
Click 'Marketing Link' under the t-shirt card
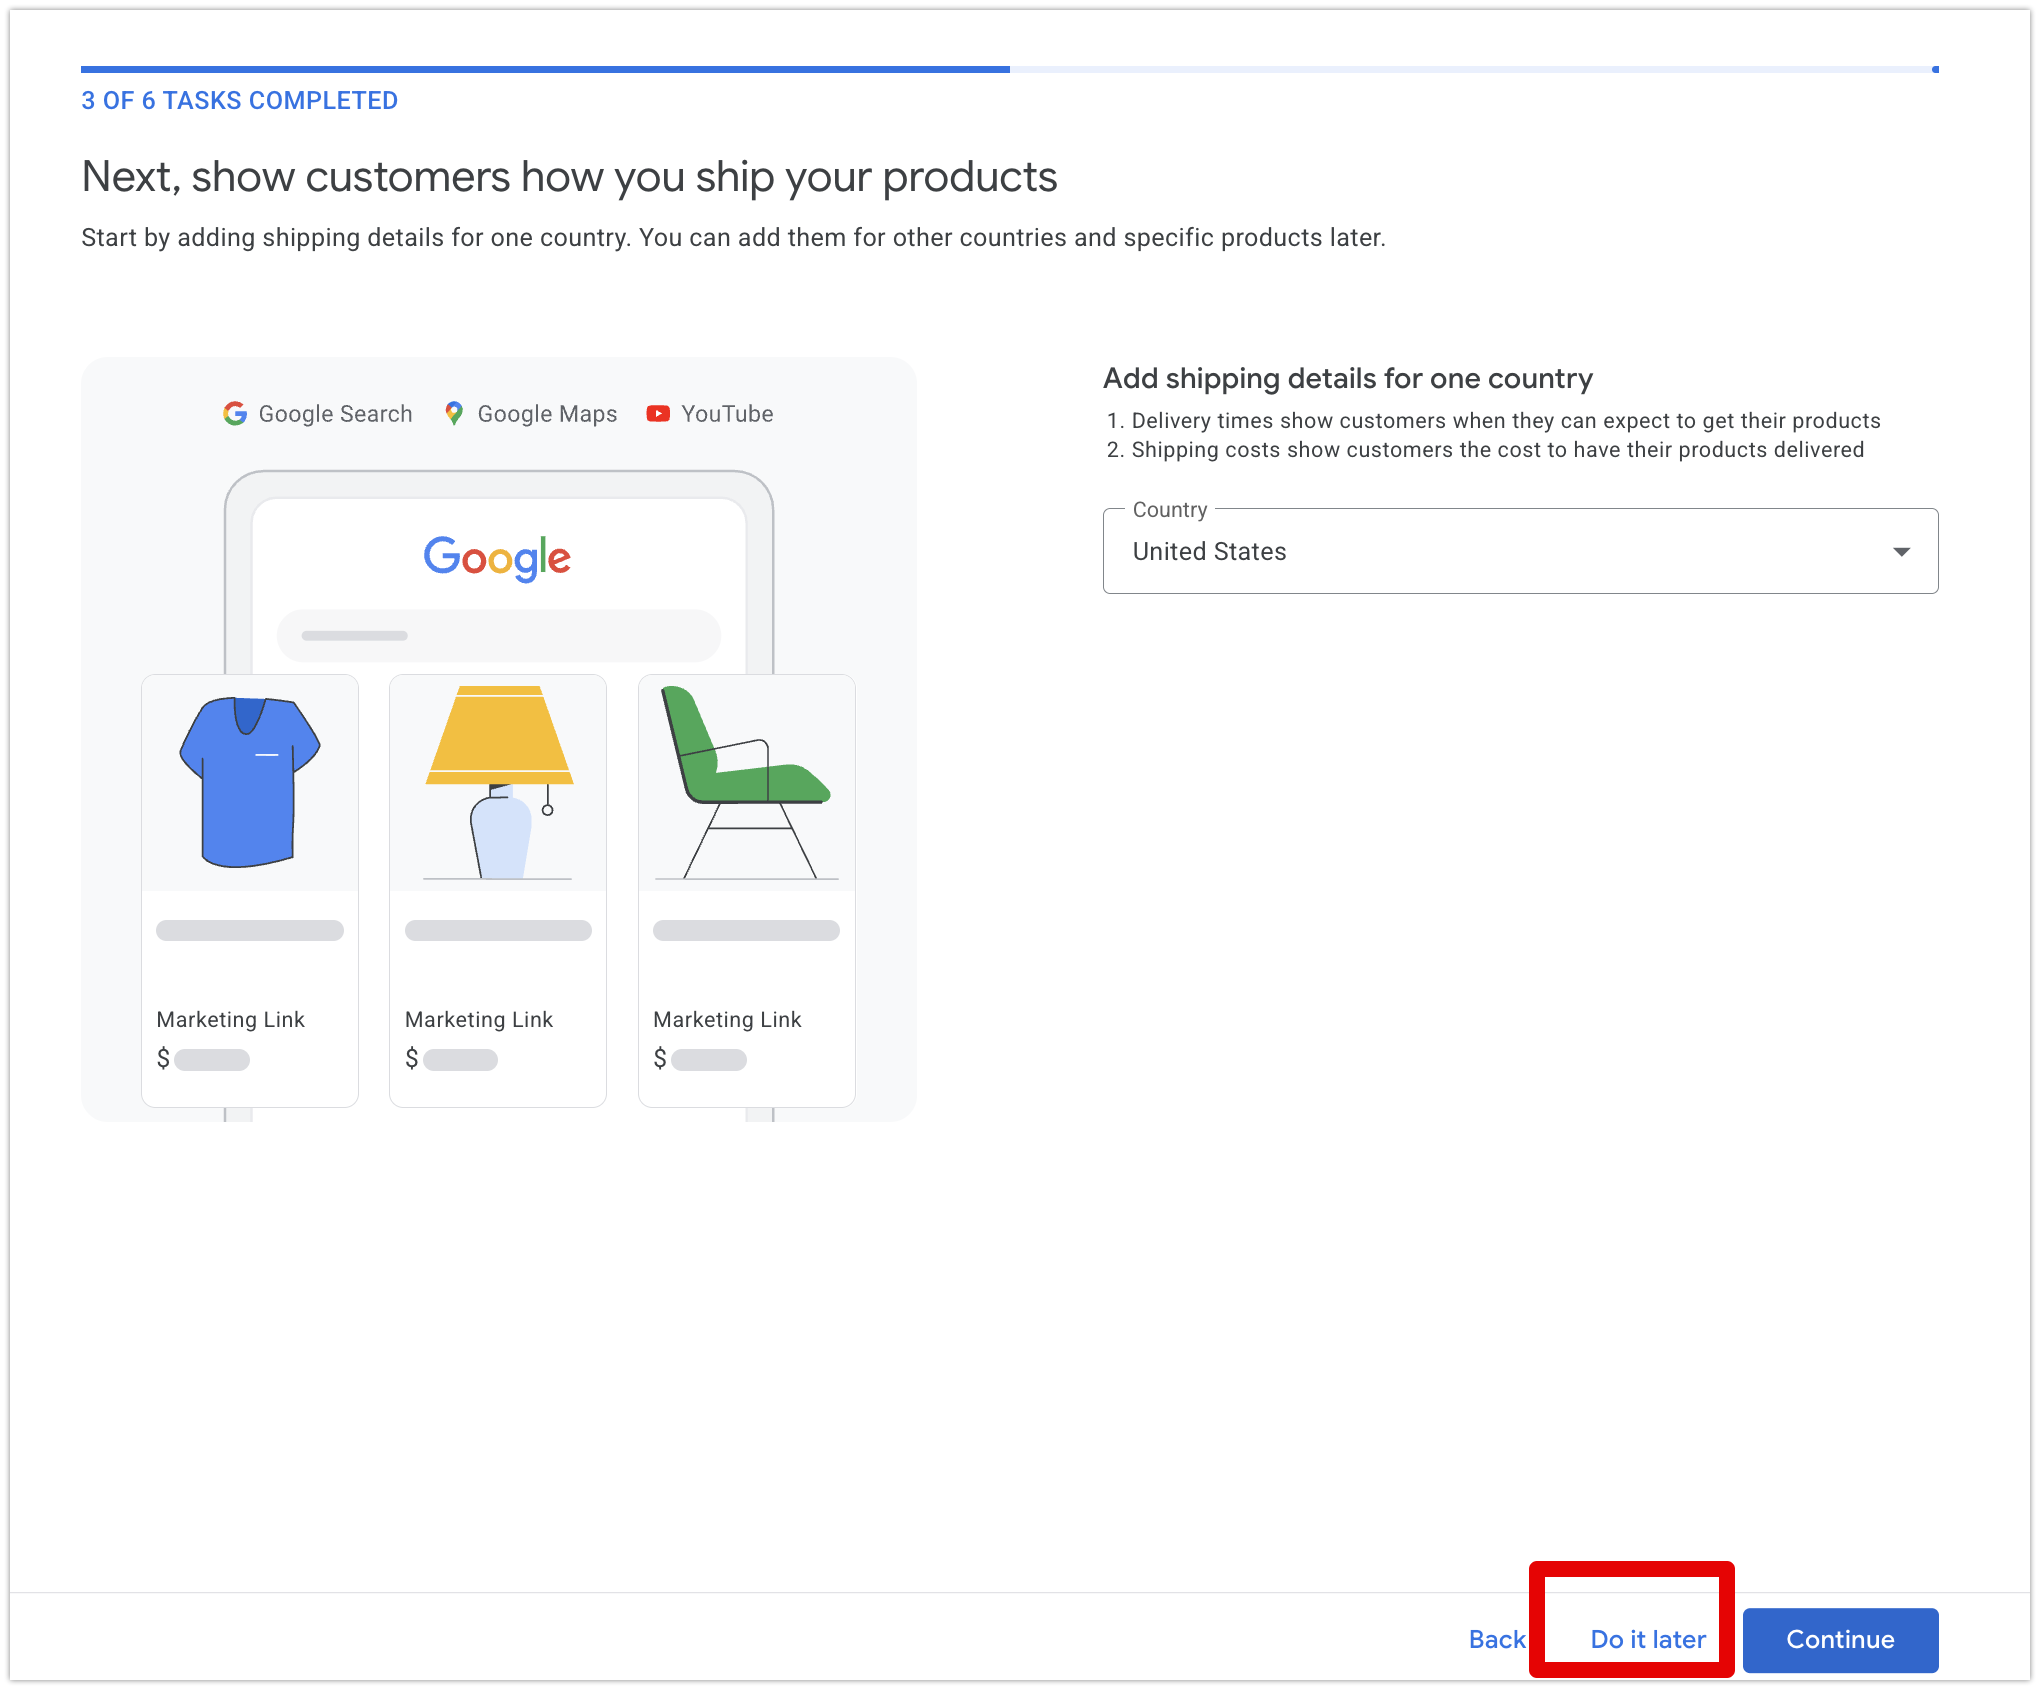coord(231,1019)
